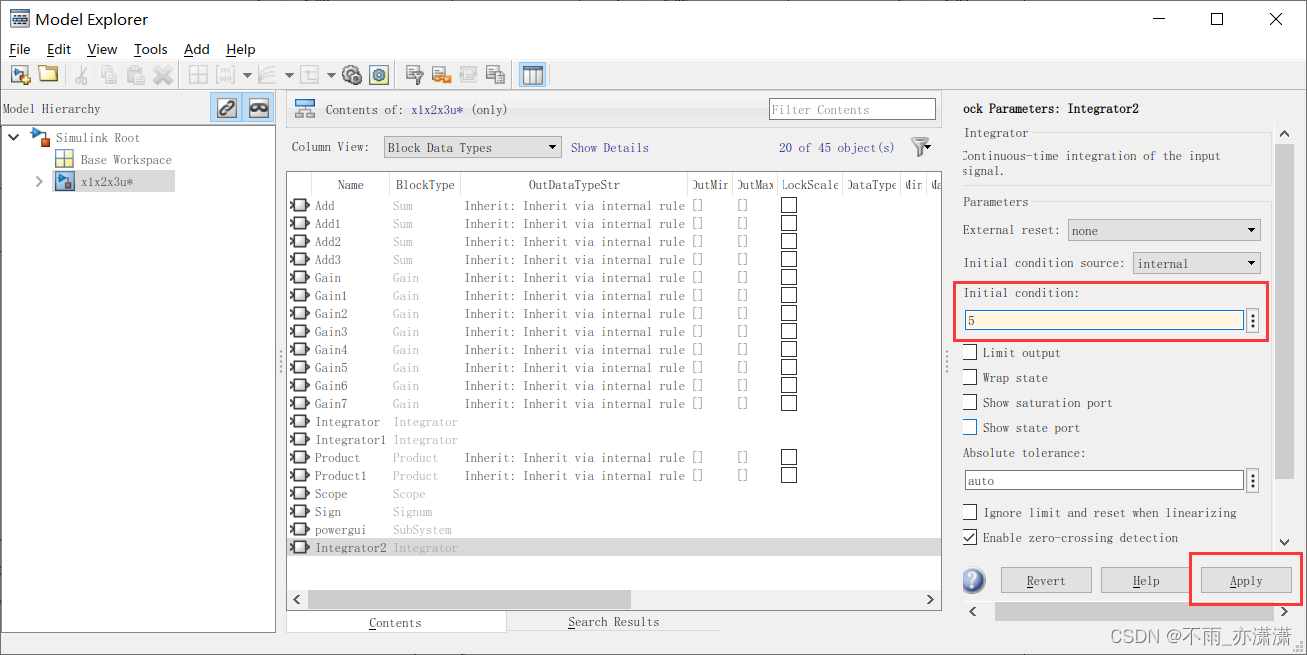The image size is (1307, 655).
Task: Click the Show Details link
Action: pos(610,147)
